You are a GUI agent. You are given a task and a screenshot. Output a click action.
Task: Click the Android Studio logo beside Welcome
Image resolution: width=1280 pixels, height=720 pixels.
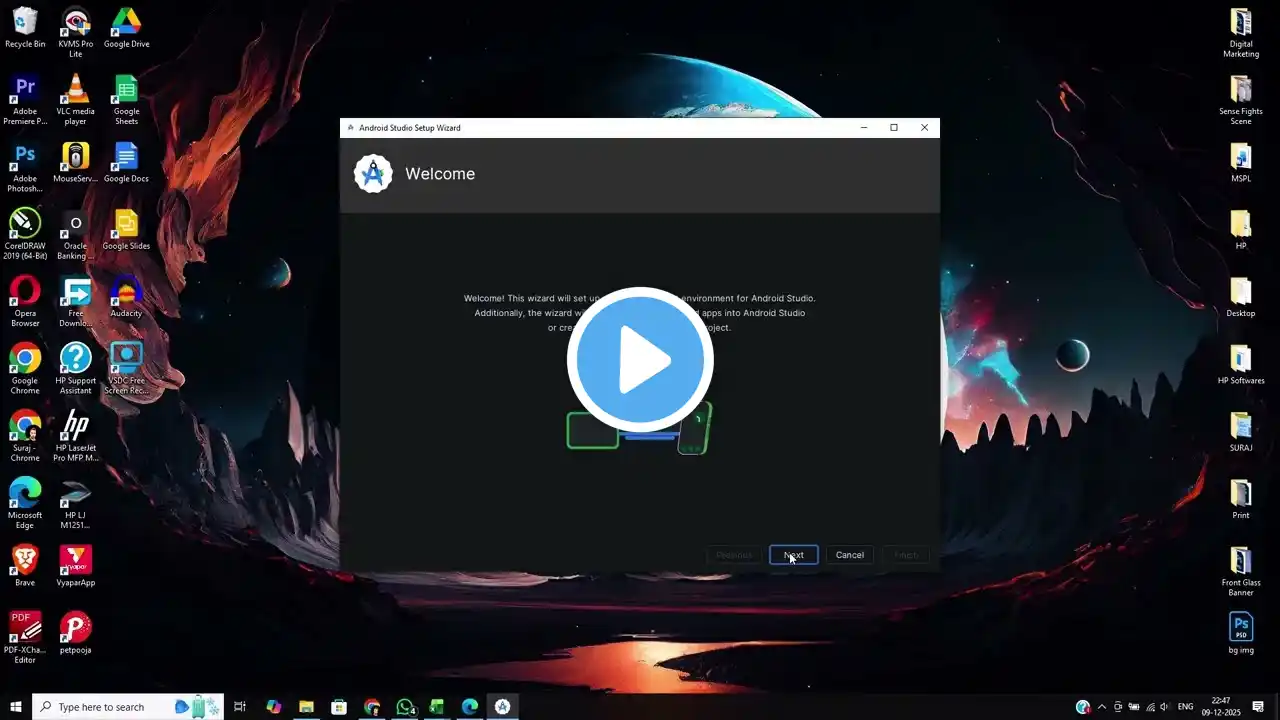[373, 174]
